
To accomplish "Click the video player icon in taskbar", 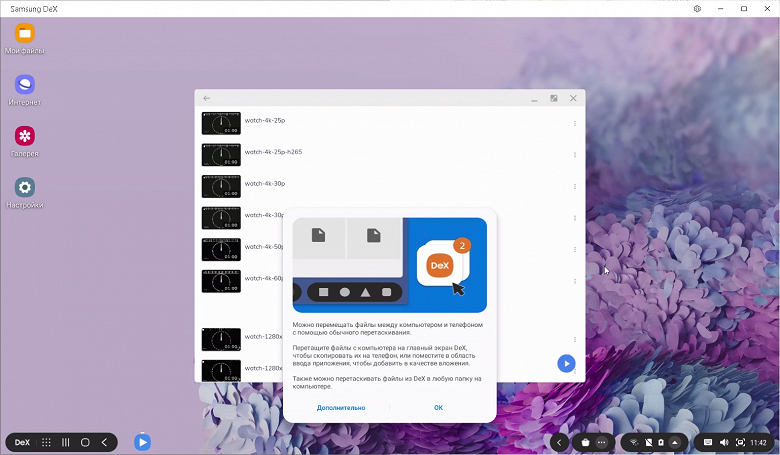I will click(142, 442).
